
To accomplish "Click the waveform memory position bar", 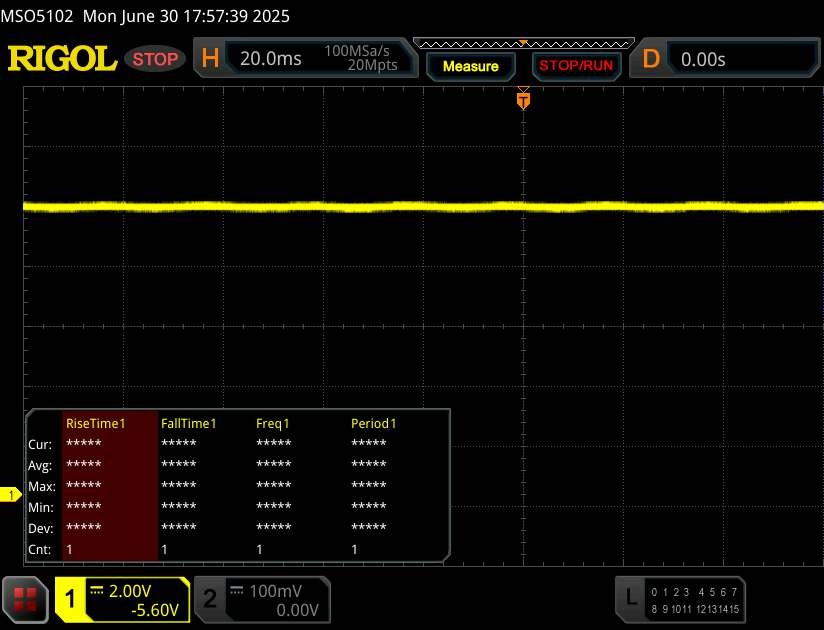I will coord(524,44).
